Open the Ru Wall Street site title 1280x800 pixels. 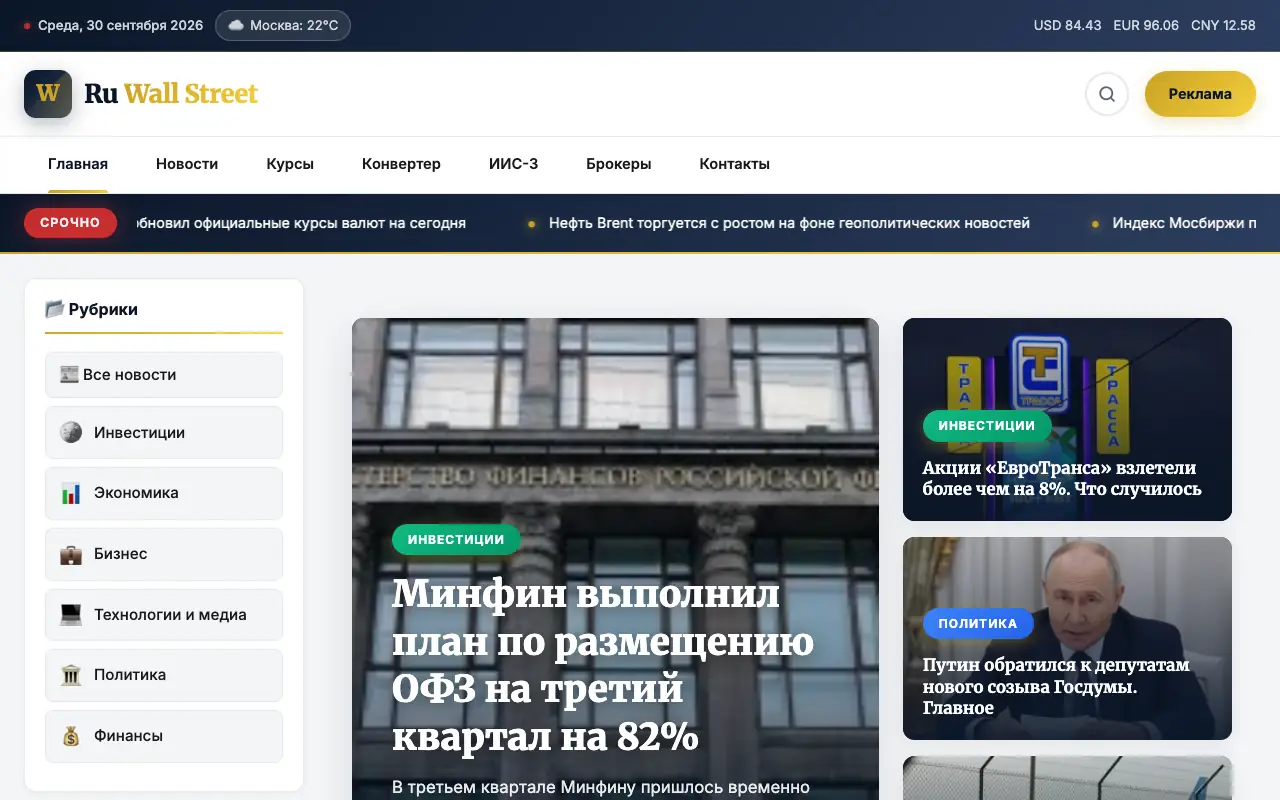[x=171, y=94]
